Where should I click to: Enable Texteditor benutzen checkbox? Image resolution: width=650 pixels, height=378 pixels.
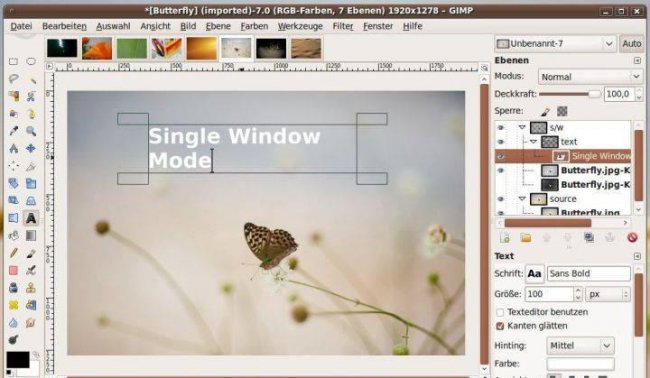point(500,312)
